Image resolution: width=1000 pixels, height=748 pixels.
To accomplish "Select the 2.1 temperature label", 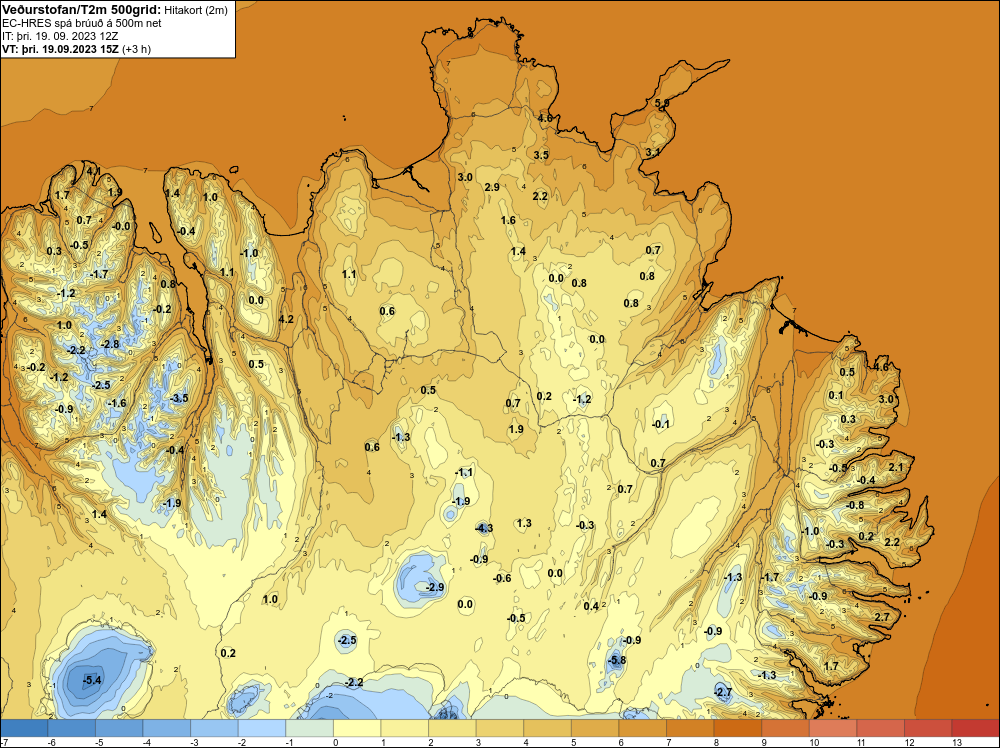I will click(x=896, y=467).
